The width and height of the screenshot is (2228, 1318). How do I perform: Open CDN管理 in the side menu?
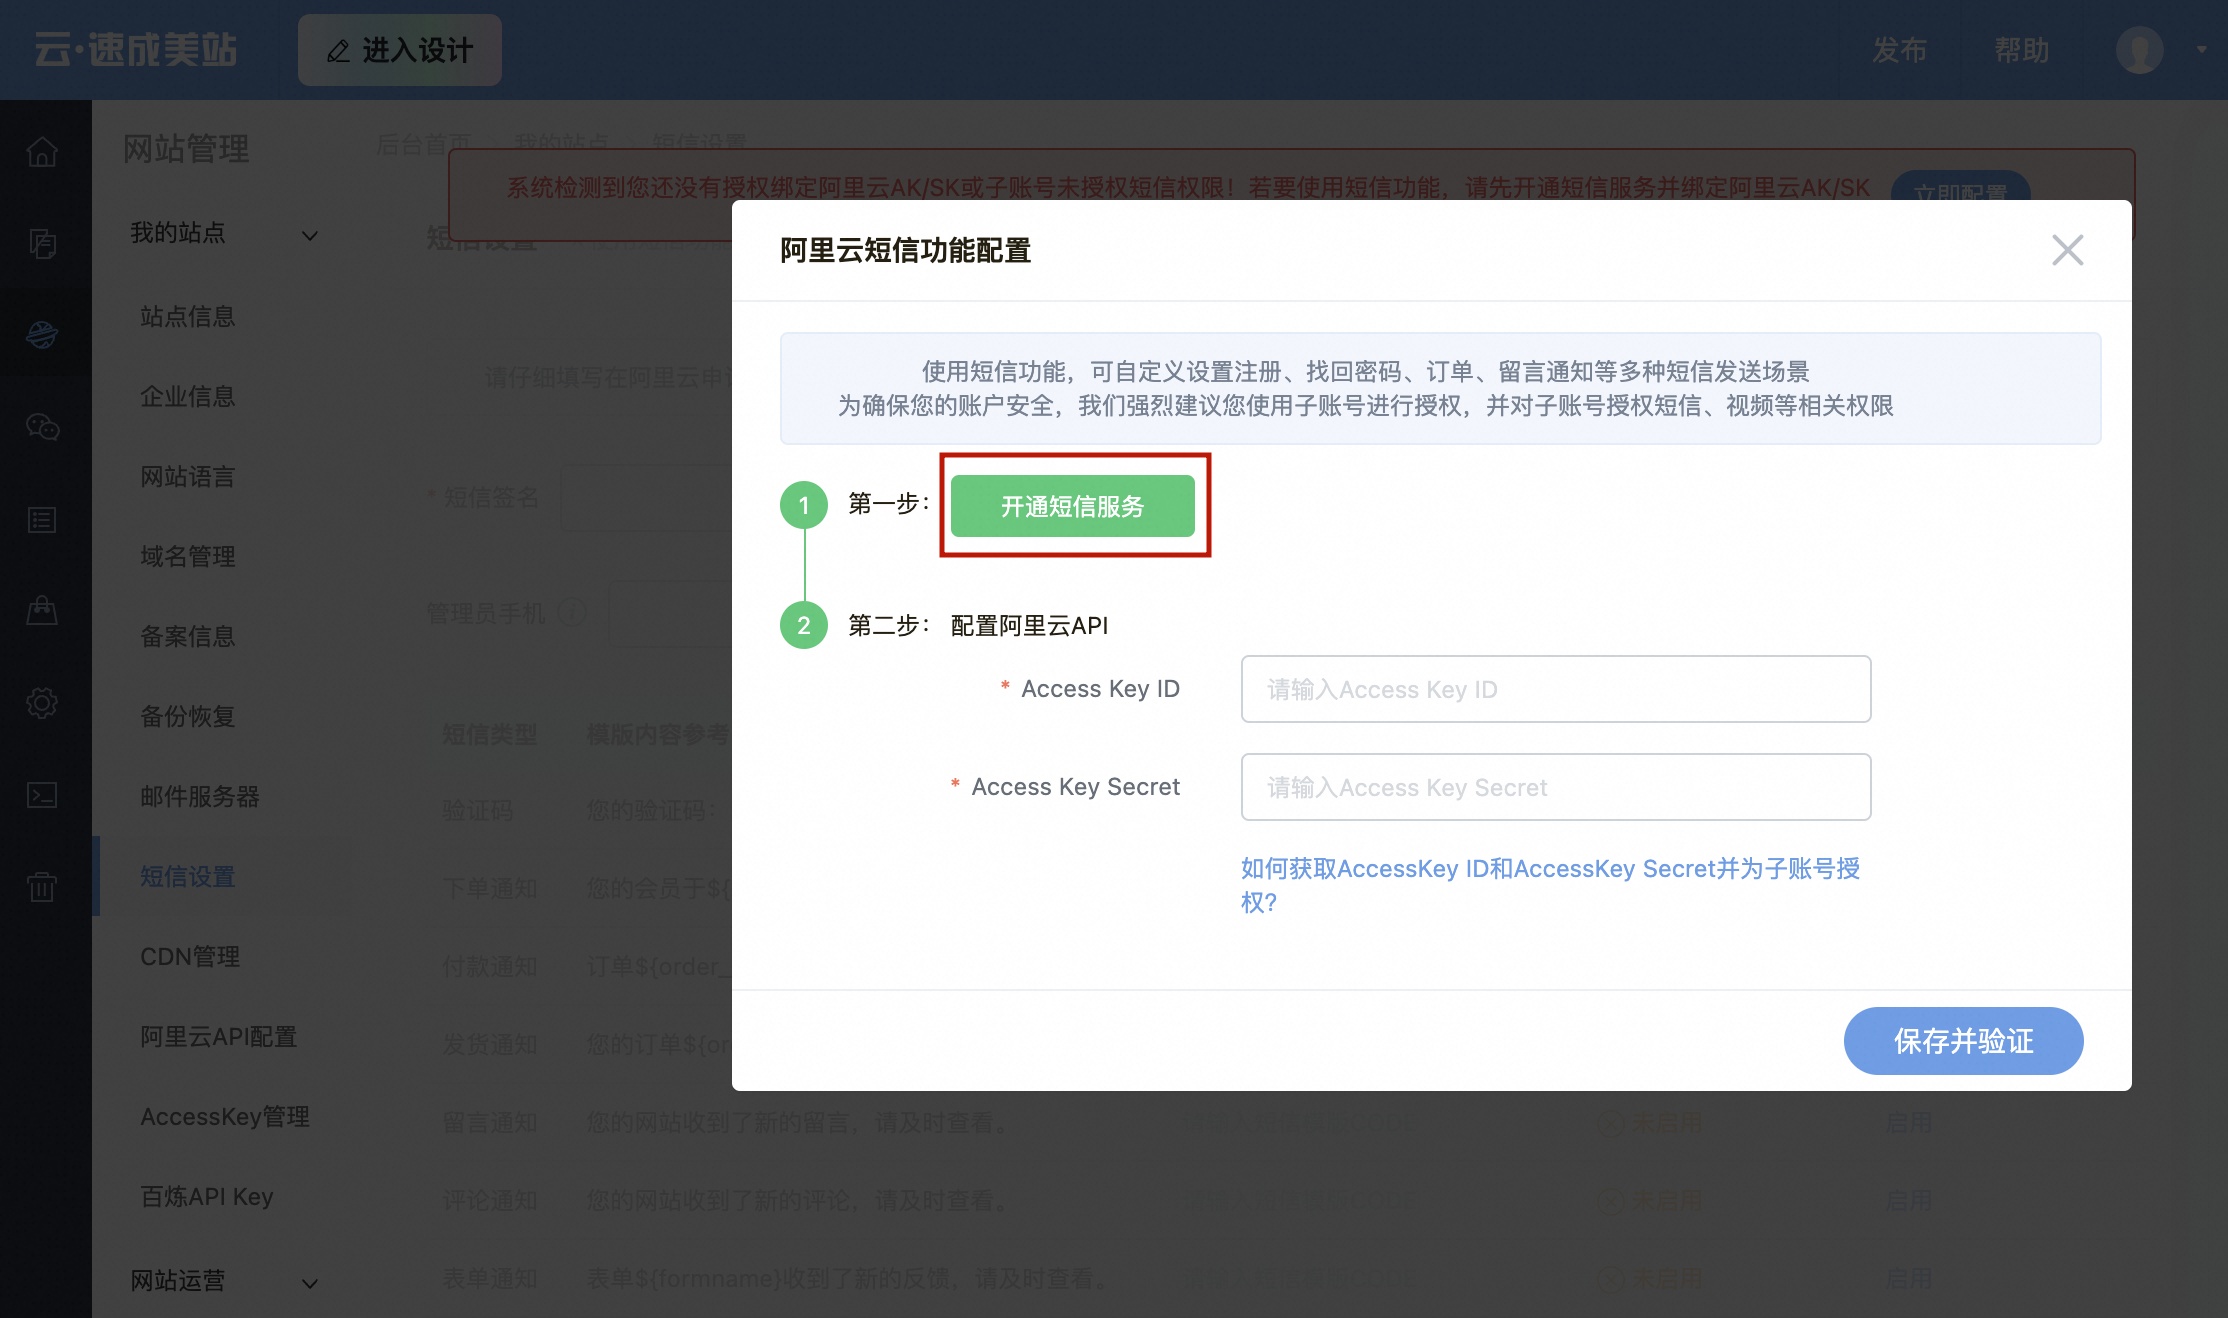tap(190, 957)
